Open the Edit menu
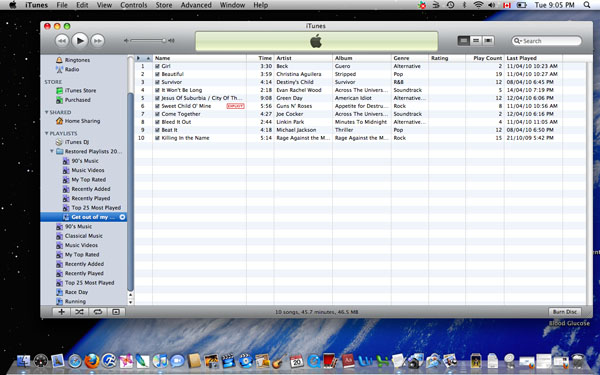Viewport: 600px width, 375px height. 82,5
